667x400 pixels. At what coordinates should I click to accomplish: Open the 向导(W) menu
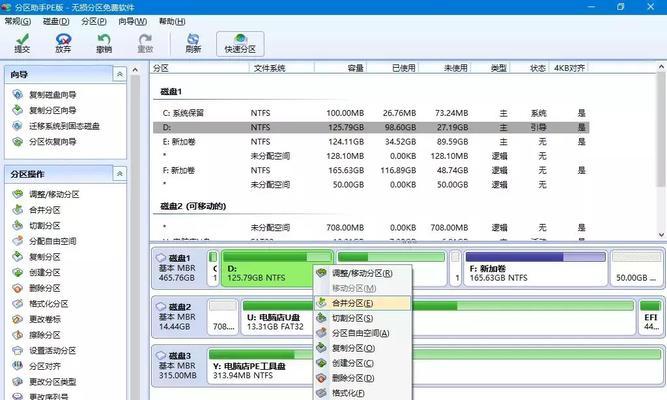tap(132, 21)
